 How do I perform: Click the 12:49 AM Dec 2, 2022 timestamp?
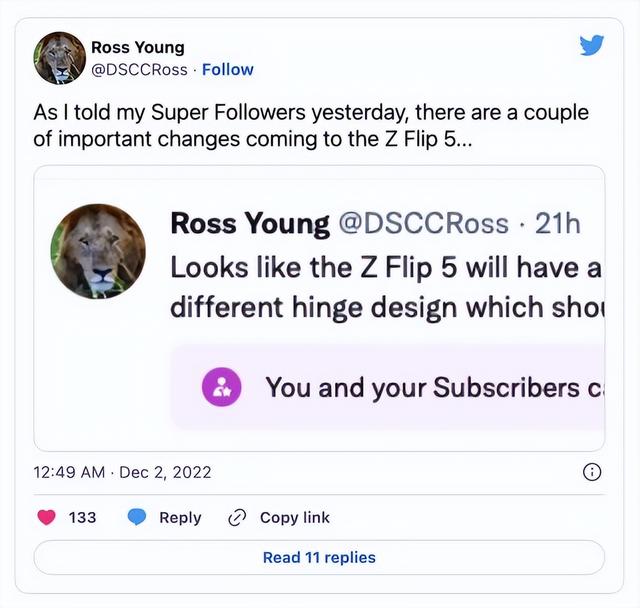click(123, 472)
